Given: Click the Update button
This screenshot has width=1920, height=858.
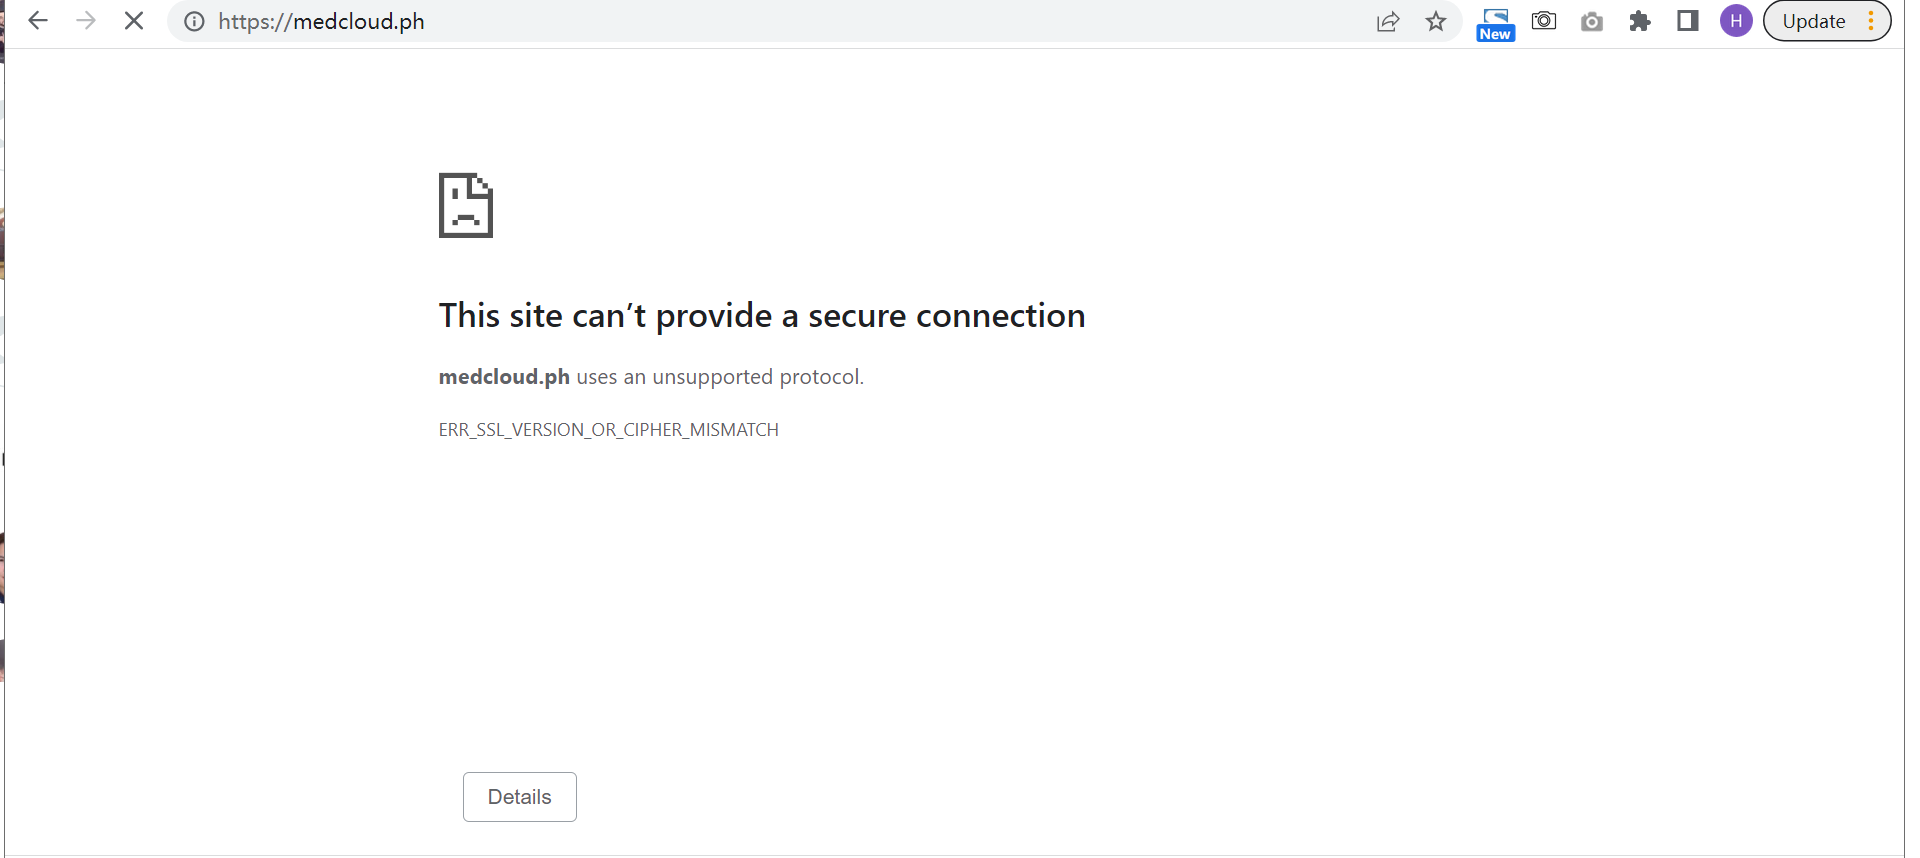Looking at the screenshot, I should pos(1813,21).
